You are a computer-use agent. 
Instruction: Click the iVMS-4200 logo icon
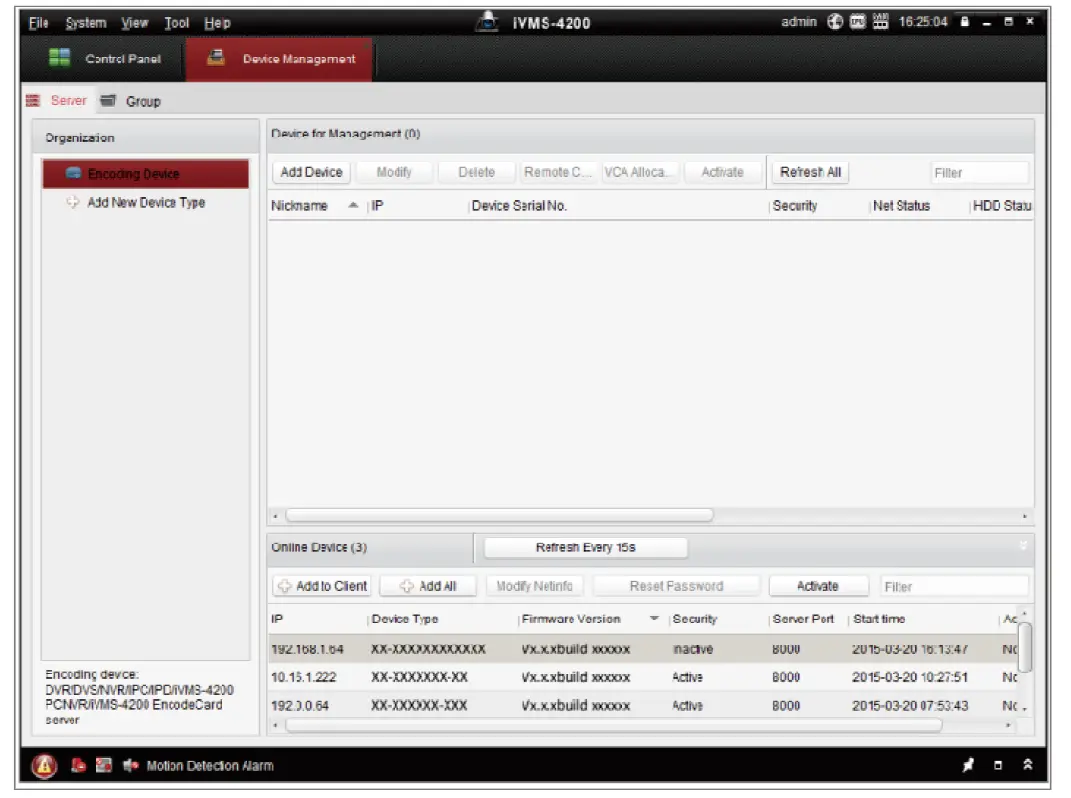(487, 22)
